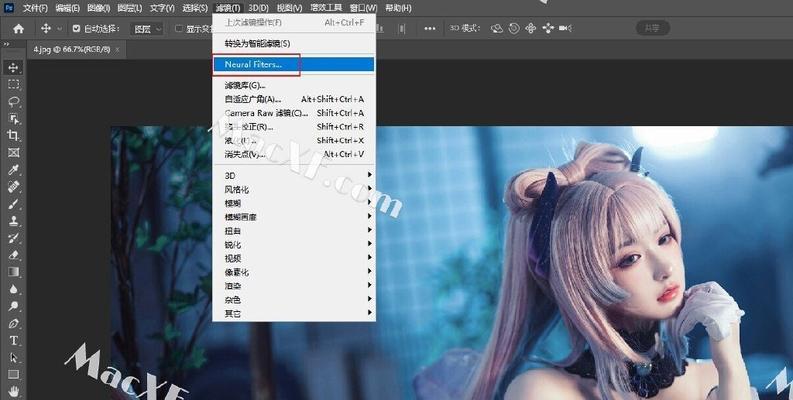Viewport: 793px width, 400px height.
Task: Toggle the 自动选择 checkbox
Action: click(x=76, y=29)
